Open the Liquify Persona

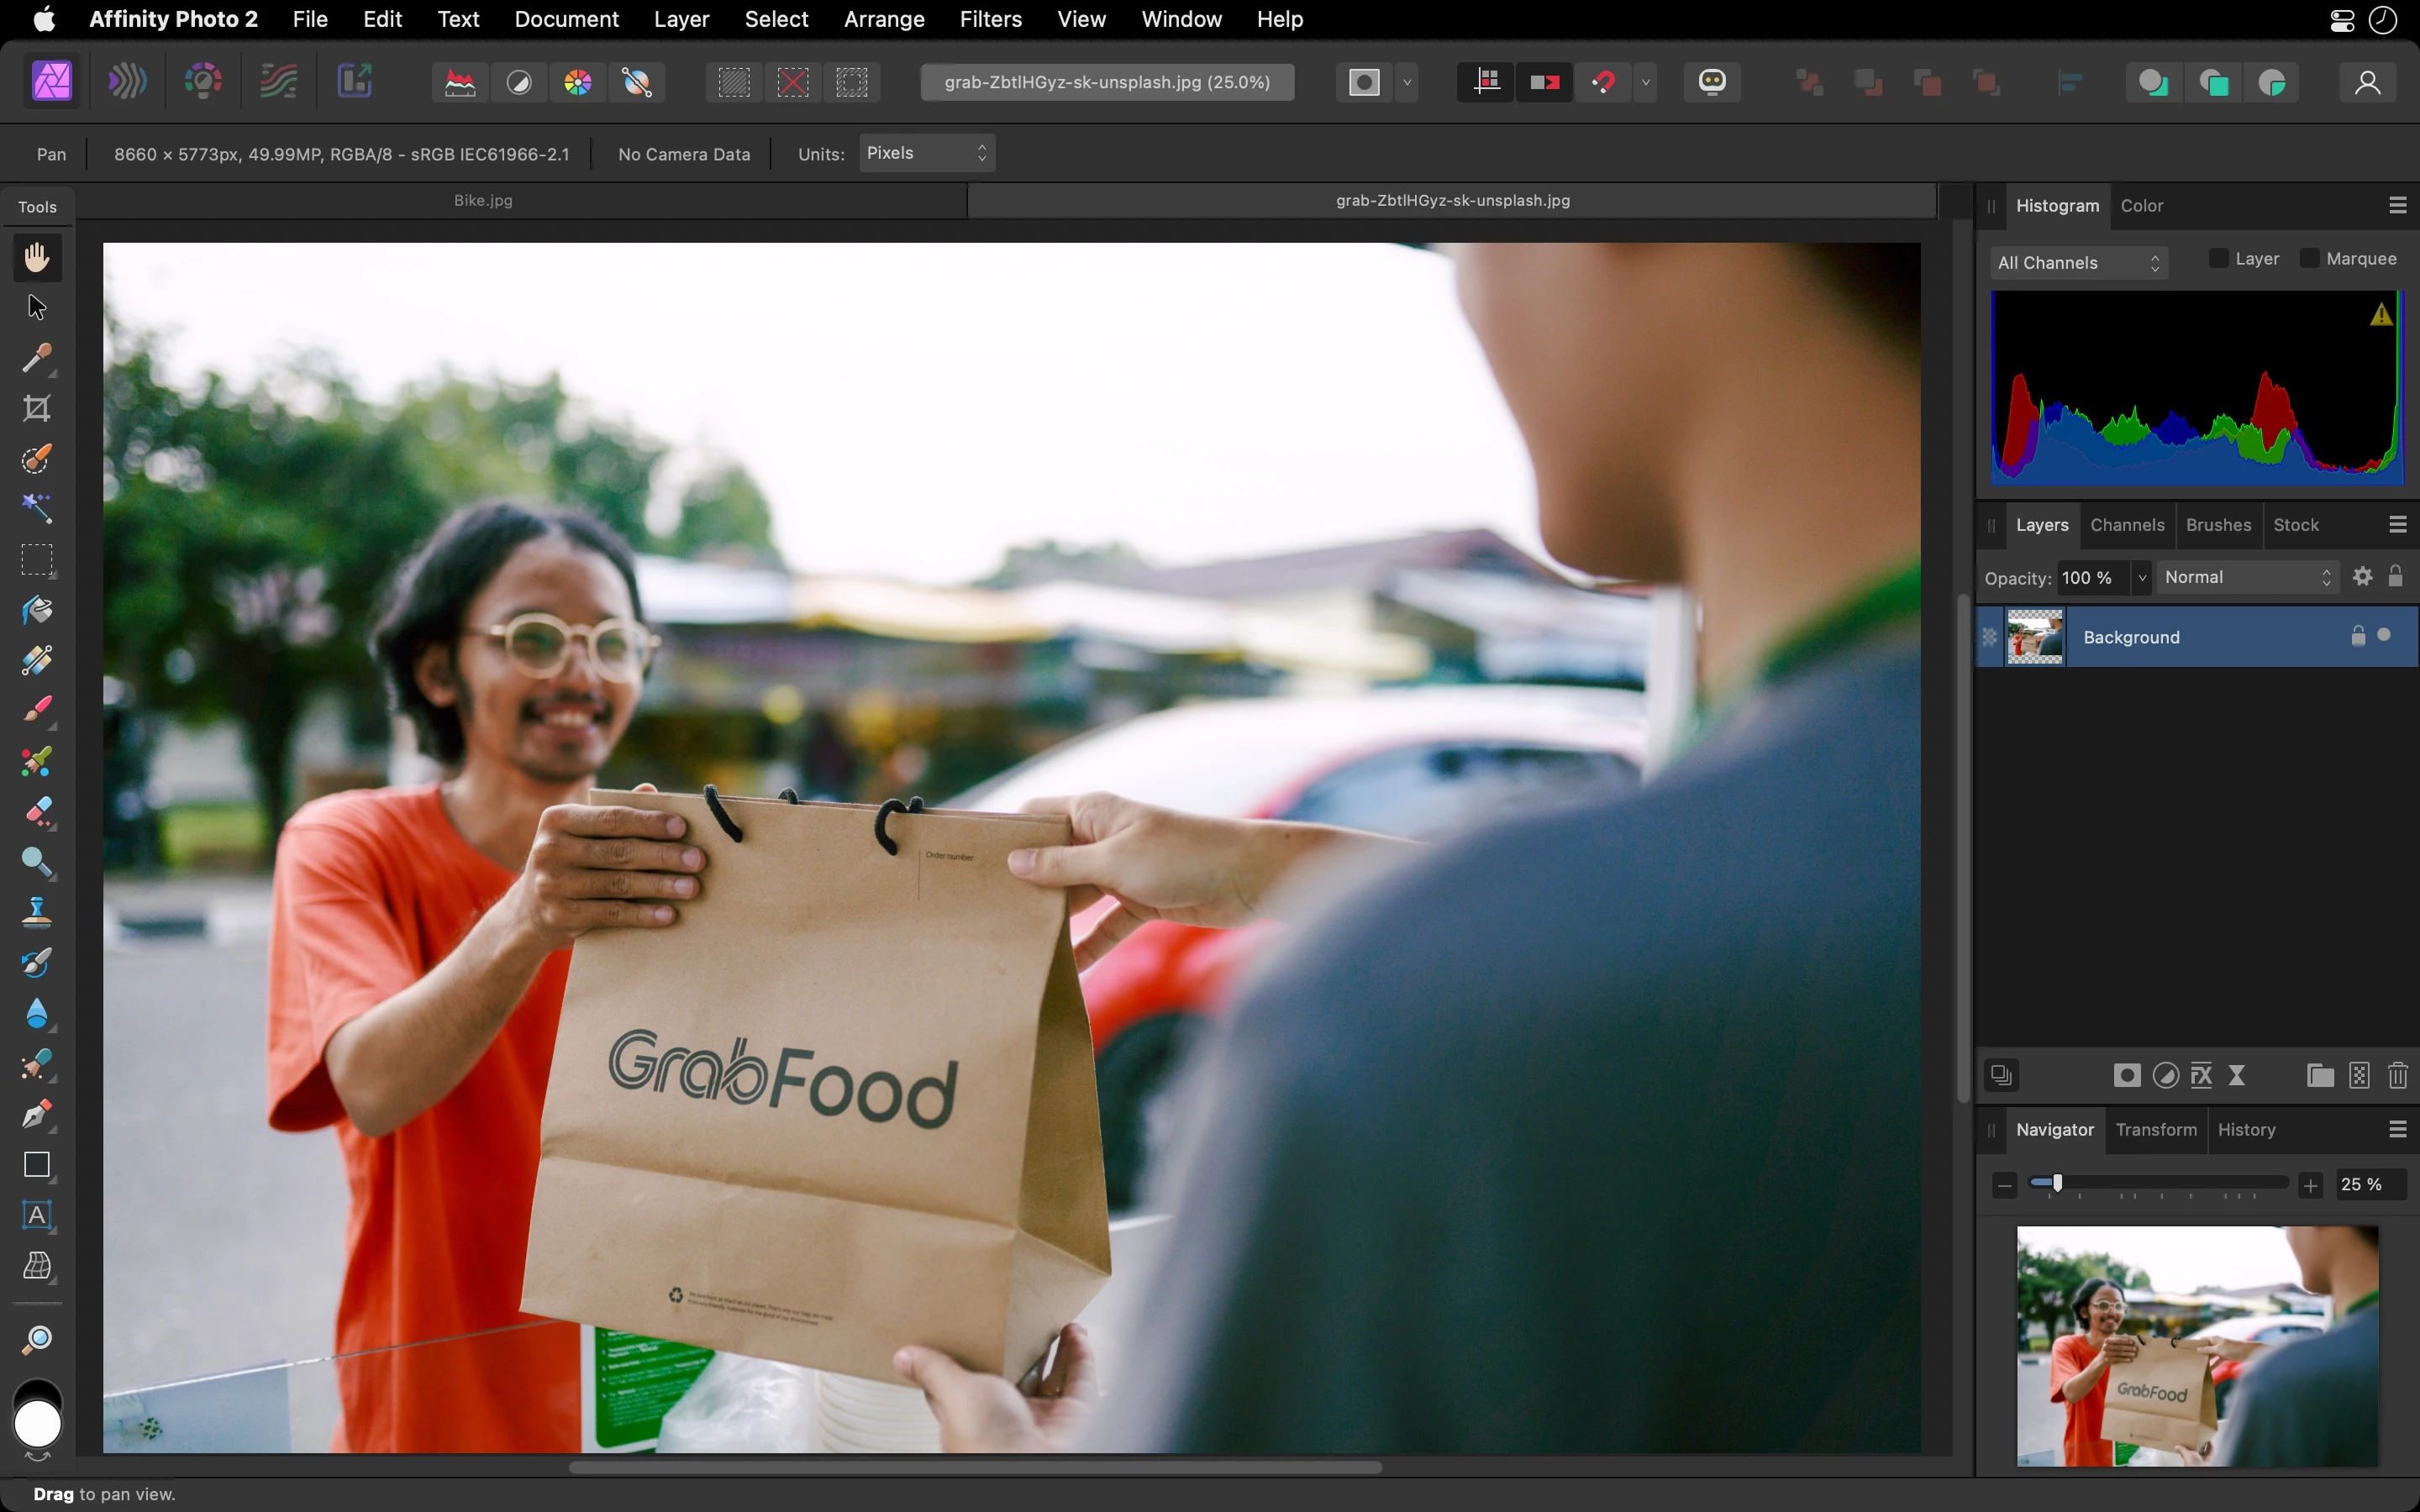127,82
